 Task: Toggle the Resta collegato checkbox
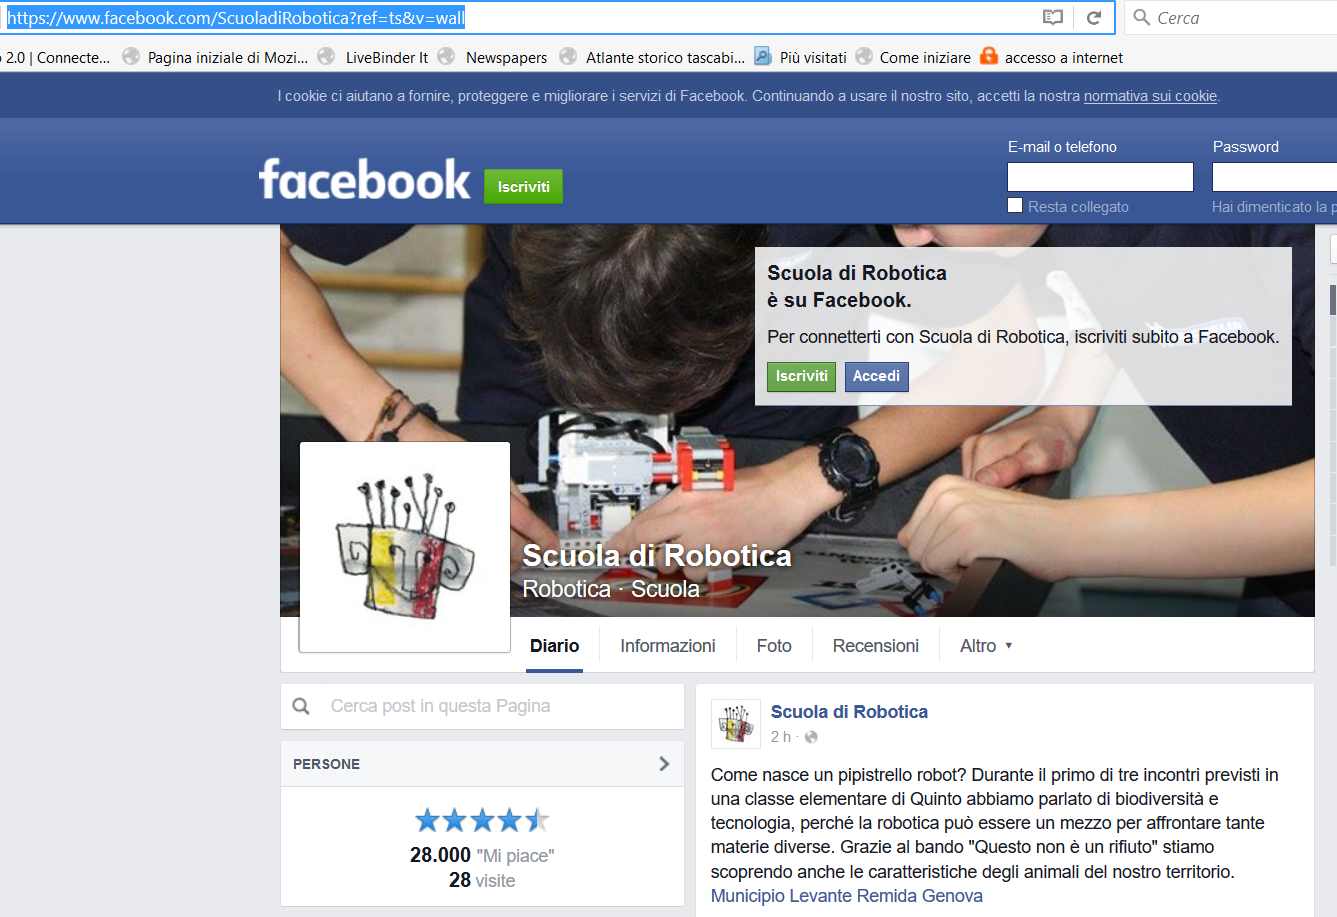coord(1015,205)
